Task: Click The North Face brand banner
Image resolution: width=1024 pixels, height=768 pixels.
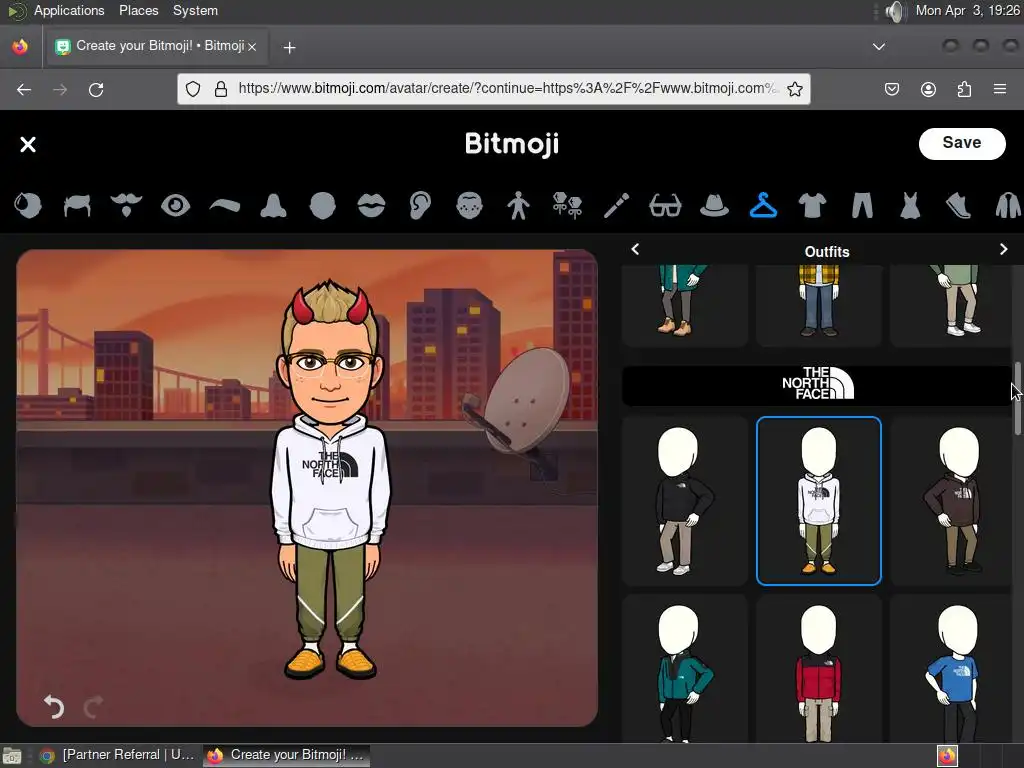Action: click(x=817, y=385)
